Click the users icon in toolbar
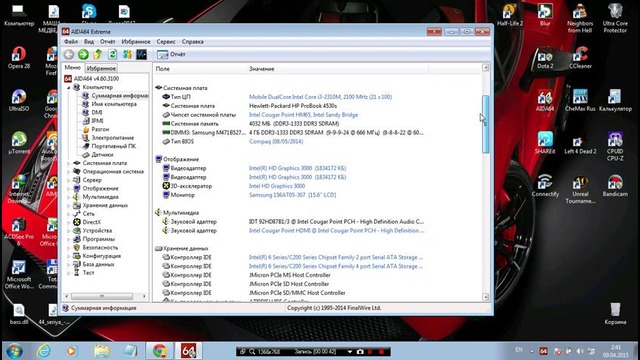The height and width of the screenshot is (360, 640). tap(127, 54)
